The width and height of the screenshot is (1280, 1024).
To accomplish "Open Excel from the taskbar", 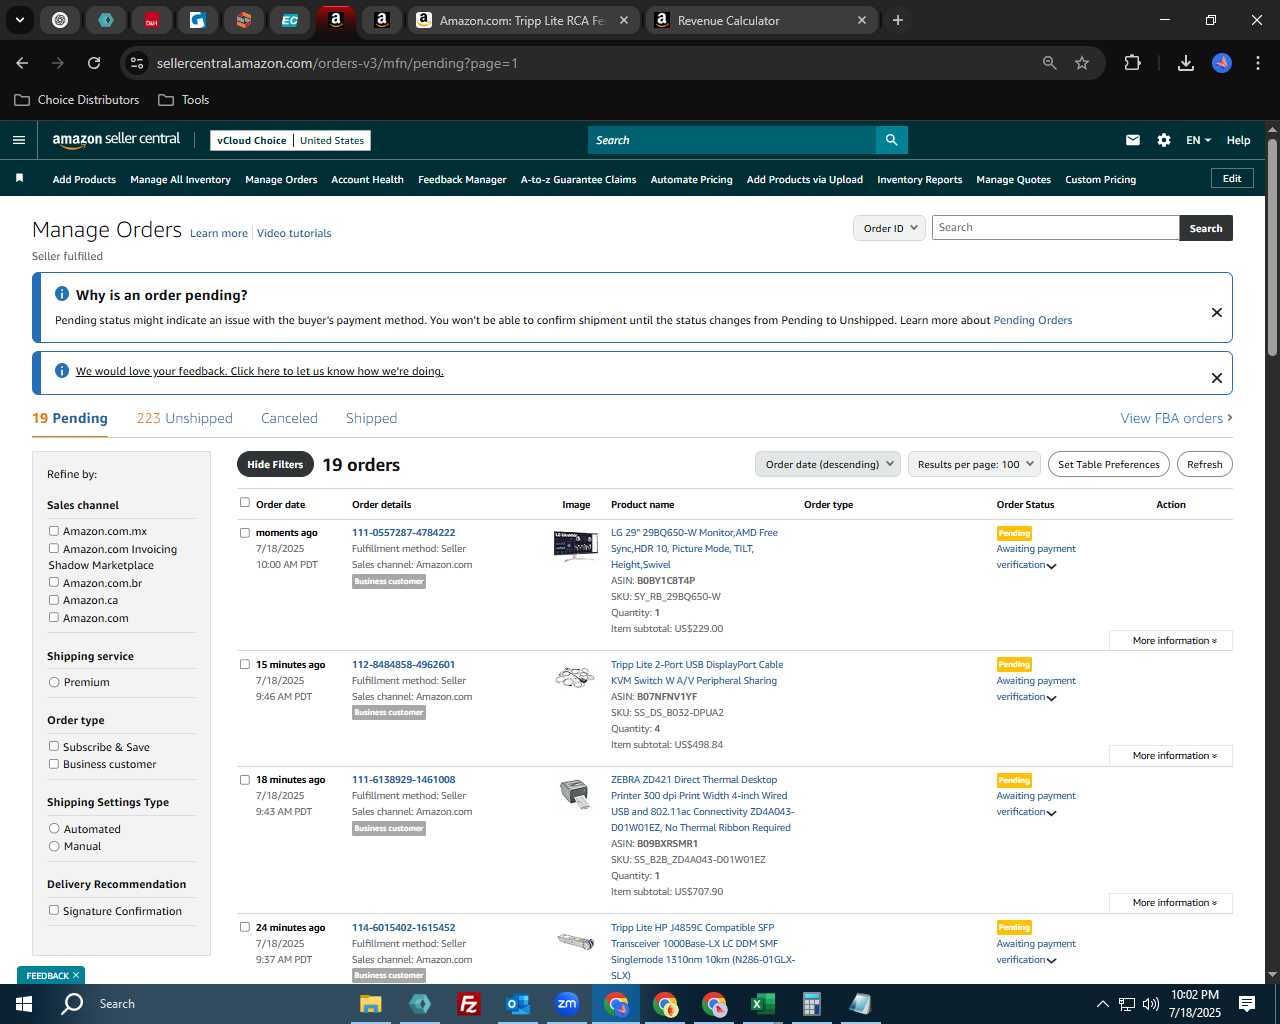I will 762,1004.
